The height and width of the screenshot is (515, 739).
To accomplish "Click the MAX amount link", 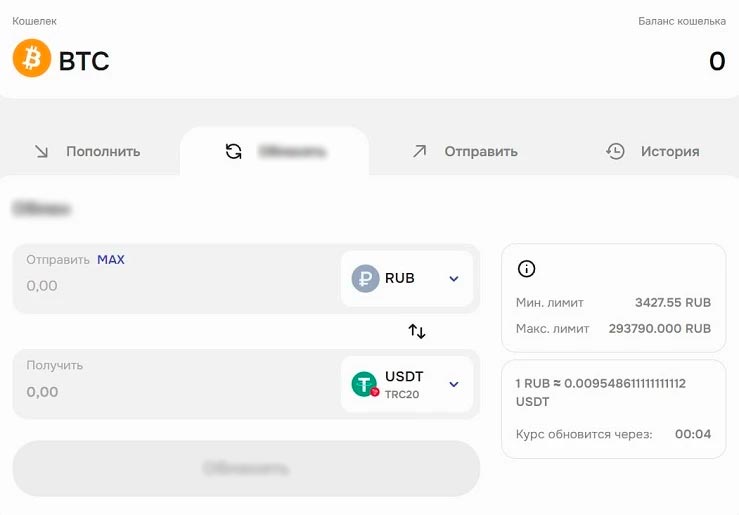I will point(111,260).
